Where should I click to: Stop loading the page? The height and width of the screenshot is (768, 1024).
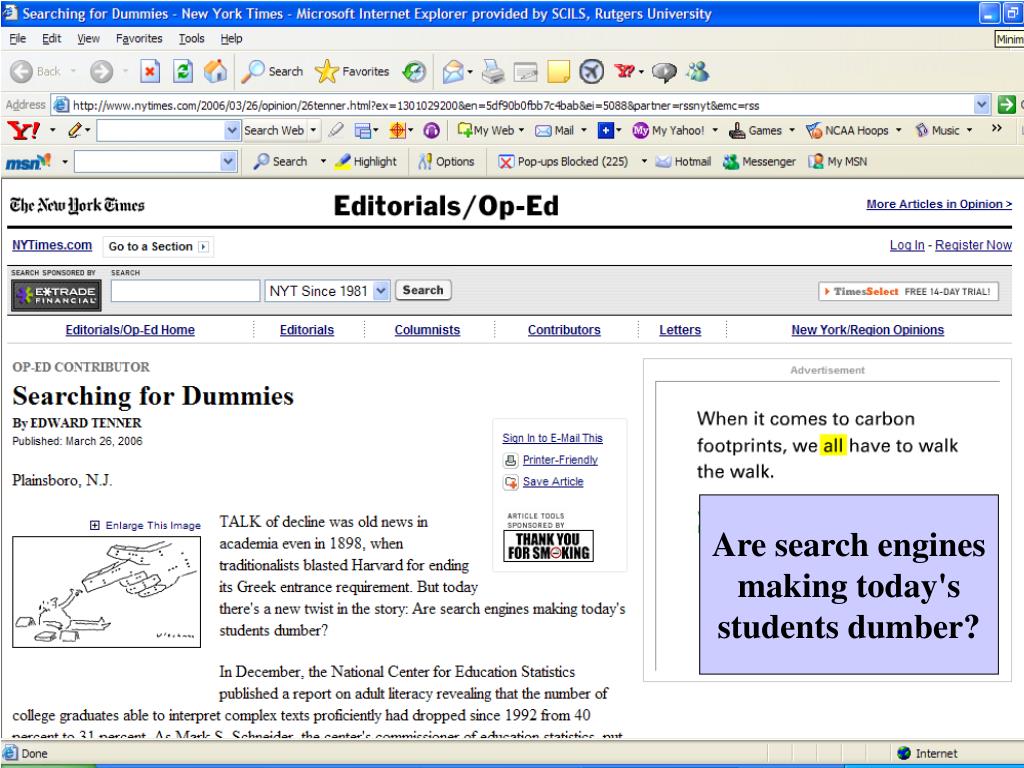point(150,71)
